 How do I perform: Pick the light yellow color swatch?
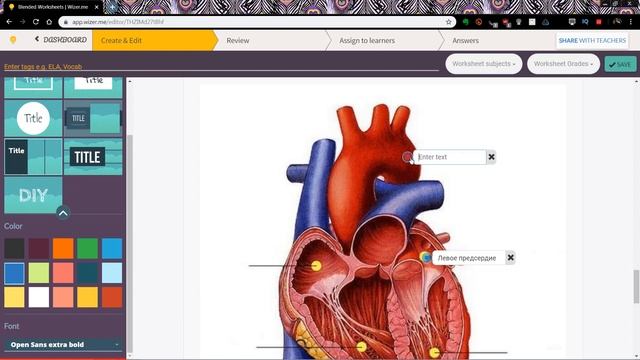(x=14, y=297)
